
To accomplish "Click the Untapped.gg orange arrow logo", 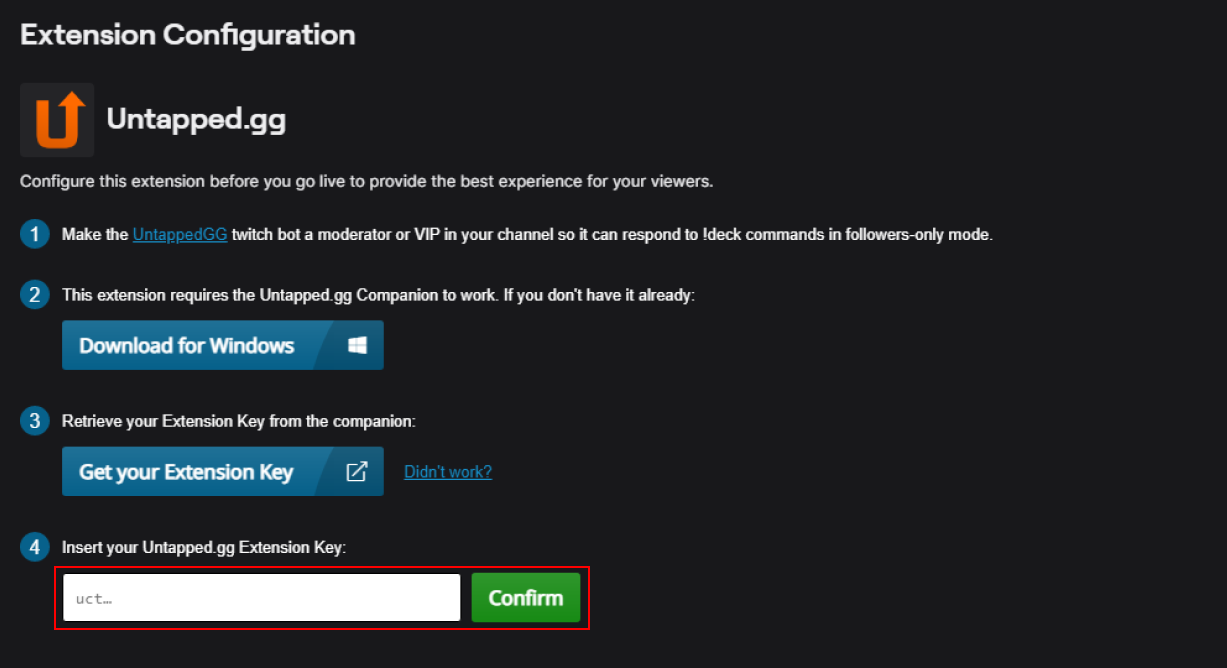I will [x=57, y=120].
